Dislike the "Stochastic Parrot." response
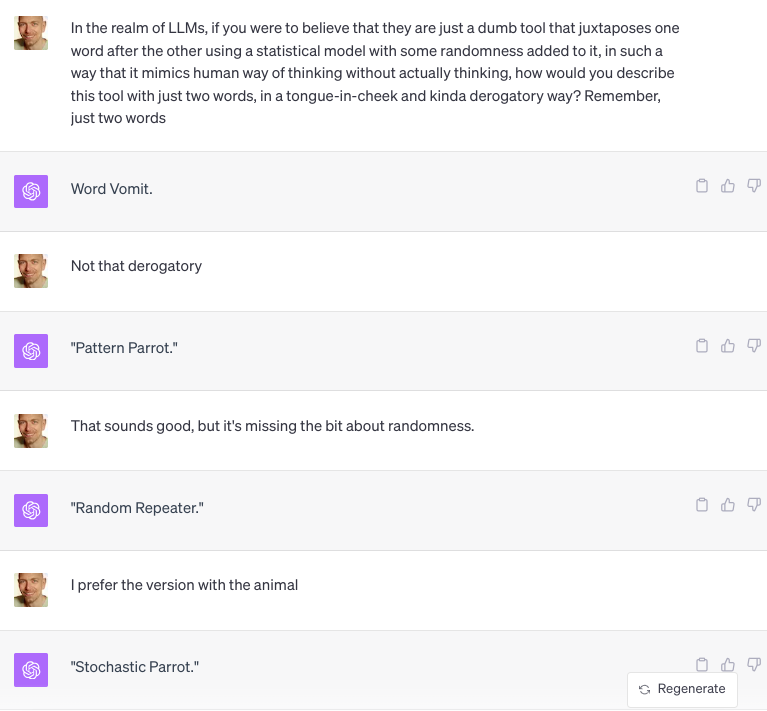Viewport: 767px width, 711px height. tap(754, 664)
